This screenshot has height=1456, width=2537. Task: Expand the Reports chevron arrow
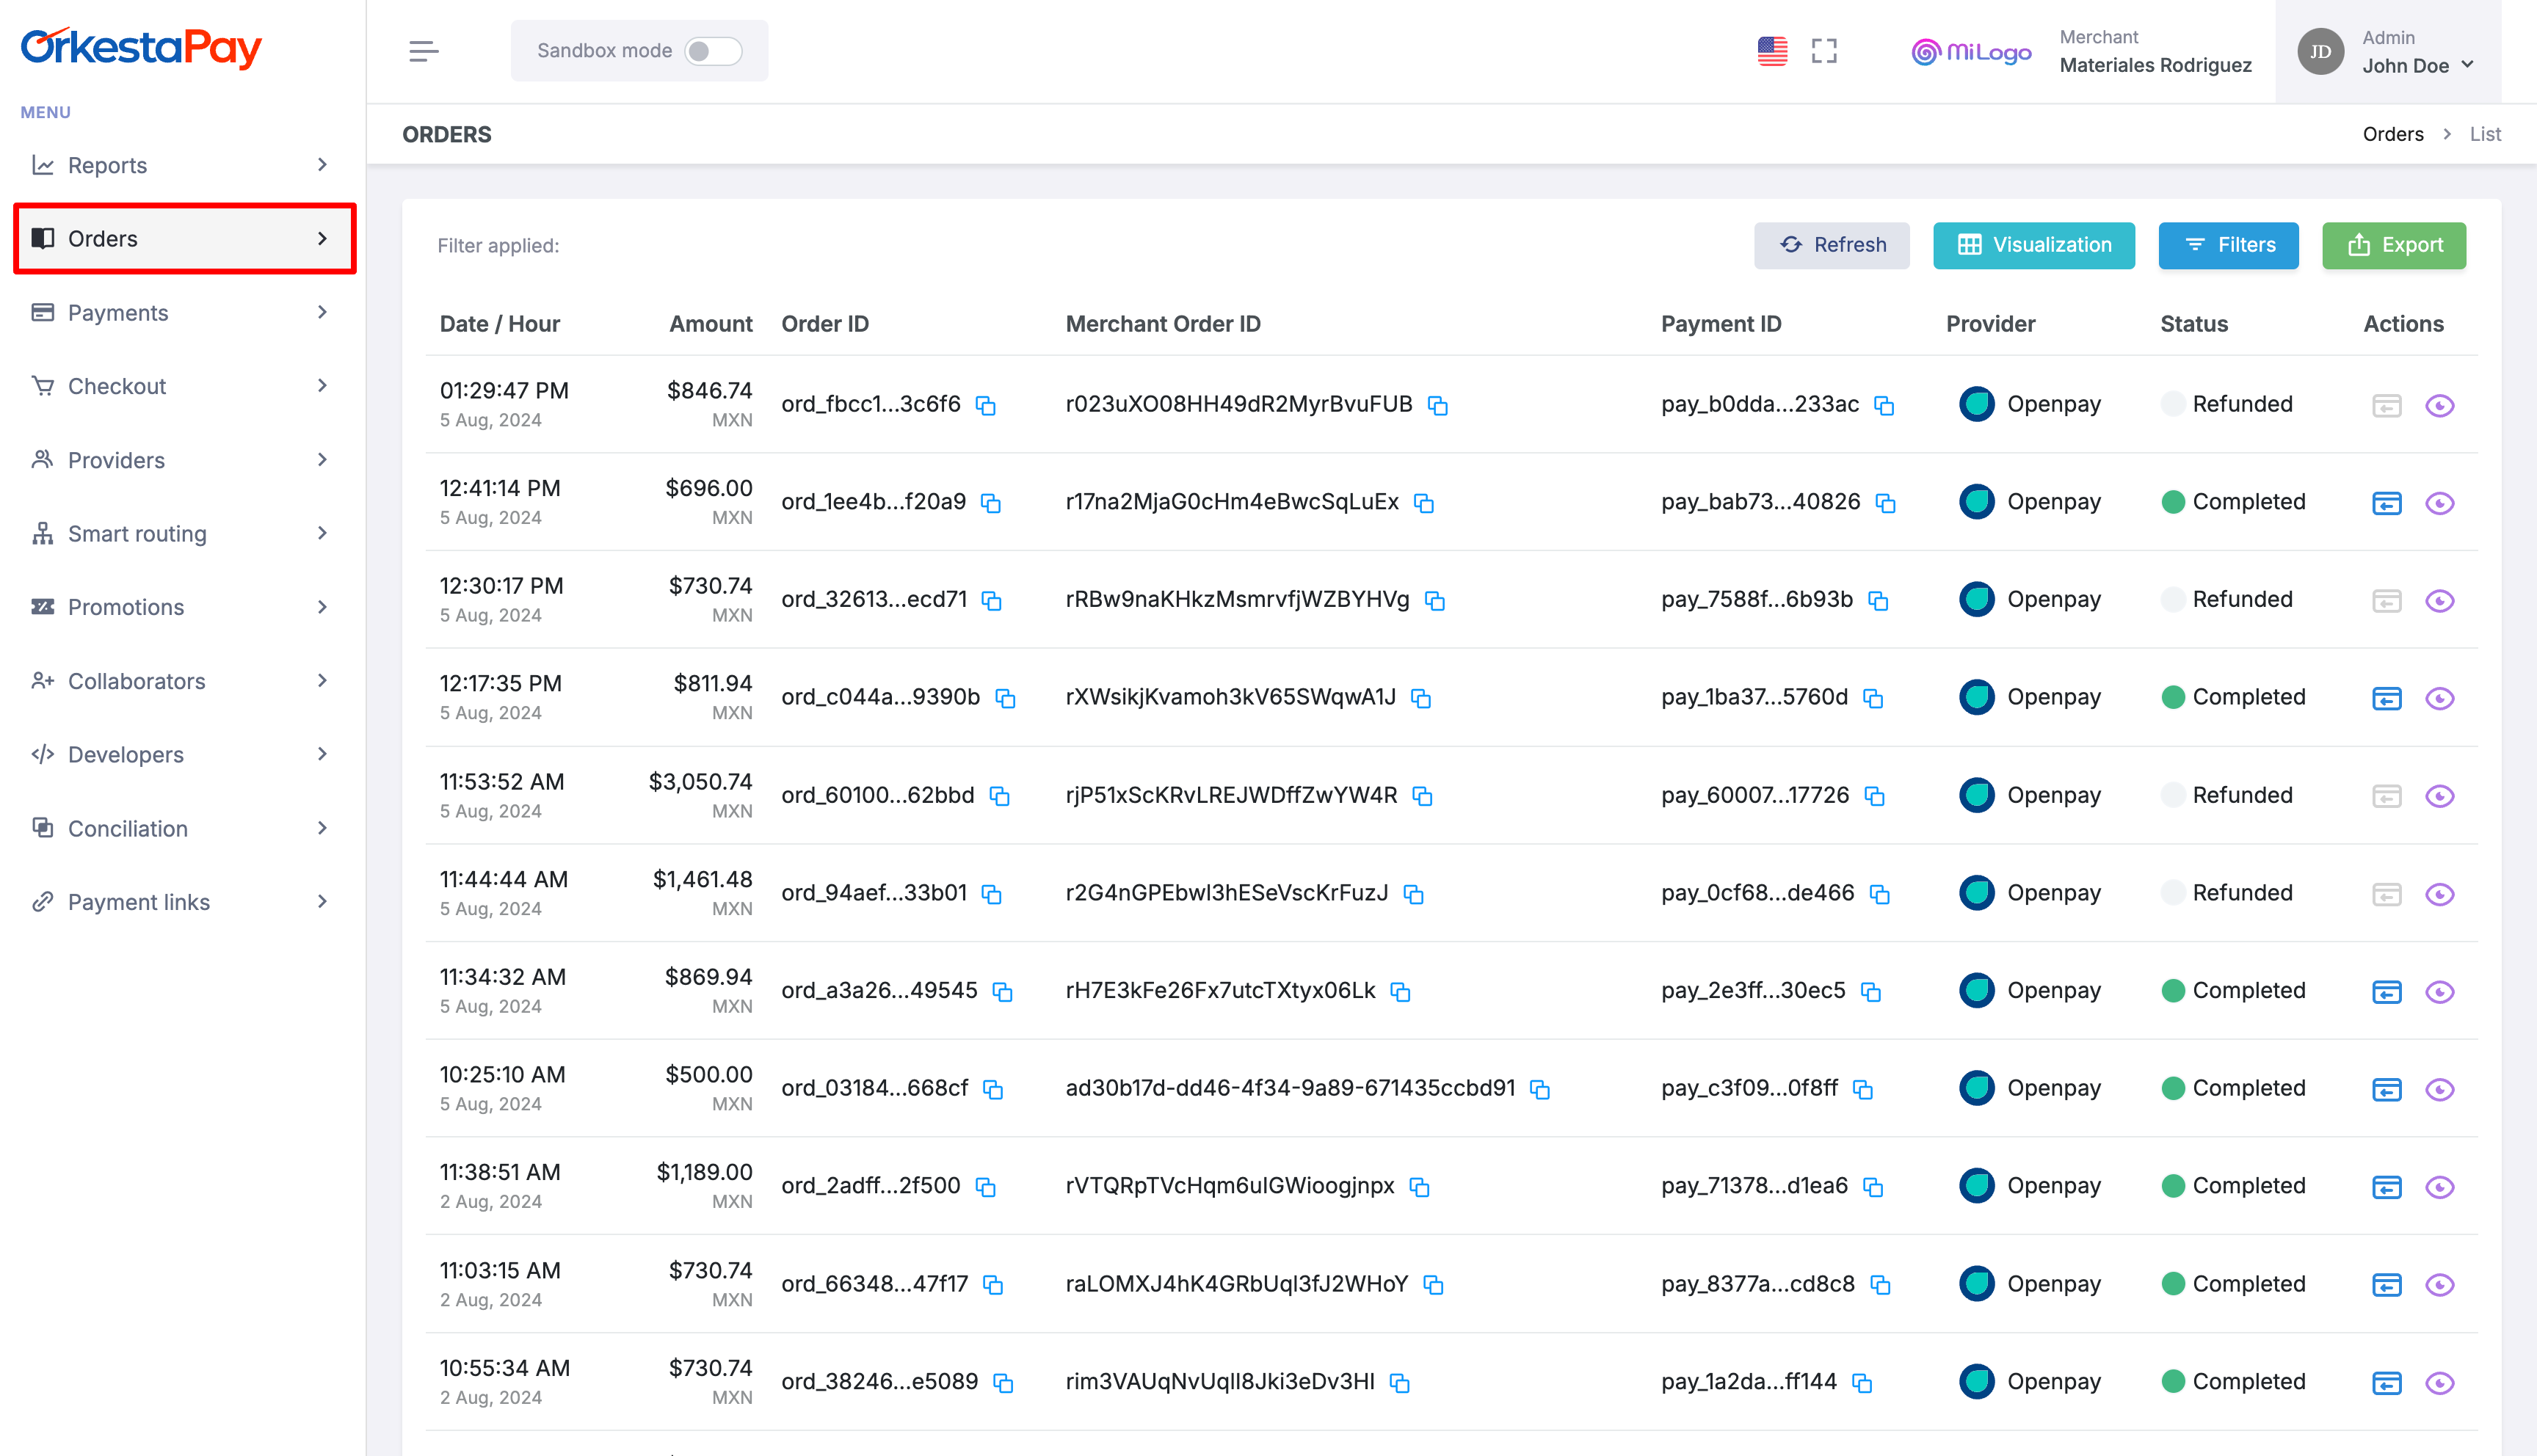click(x=322, y=165)
